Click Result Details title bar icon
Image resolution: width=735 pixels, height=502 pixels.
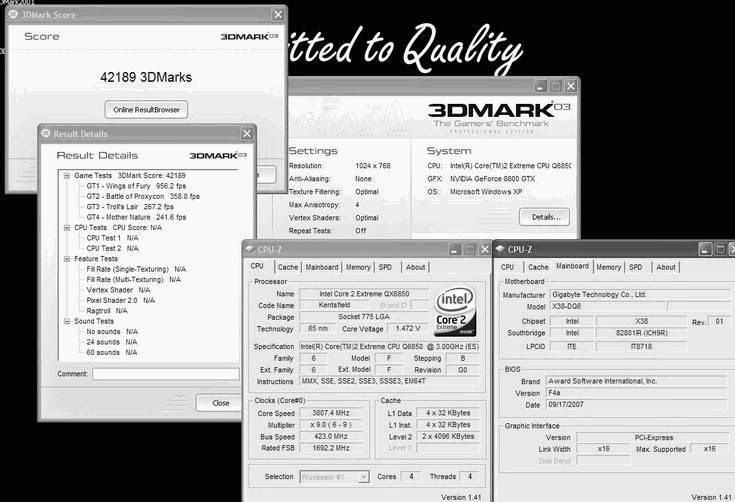[x=45, y=134]
